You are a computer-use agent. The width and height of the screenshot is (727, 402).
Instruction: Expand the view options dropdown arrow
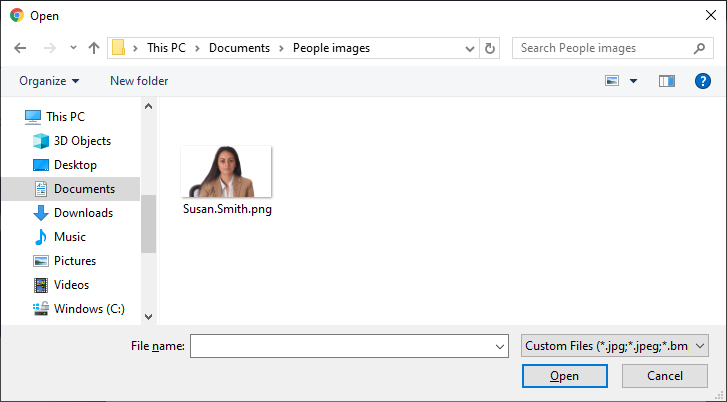coord(633,81)
